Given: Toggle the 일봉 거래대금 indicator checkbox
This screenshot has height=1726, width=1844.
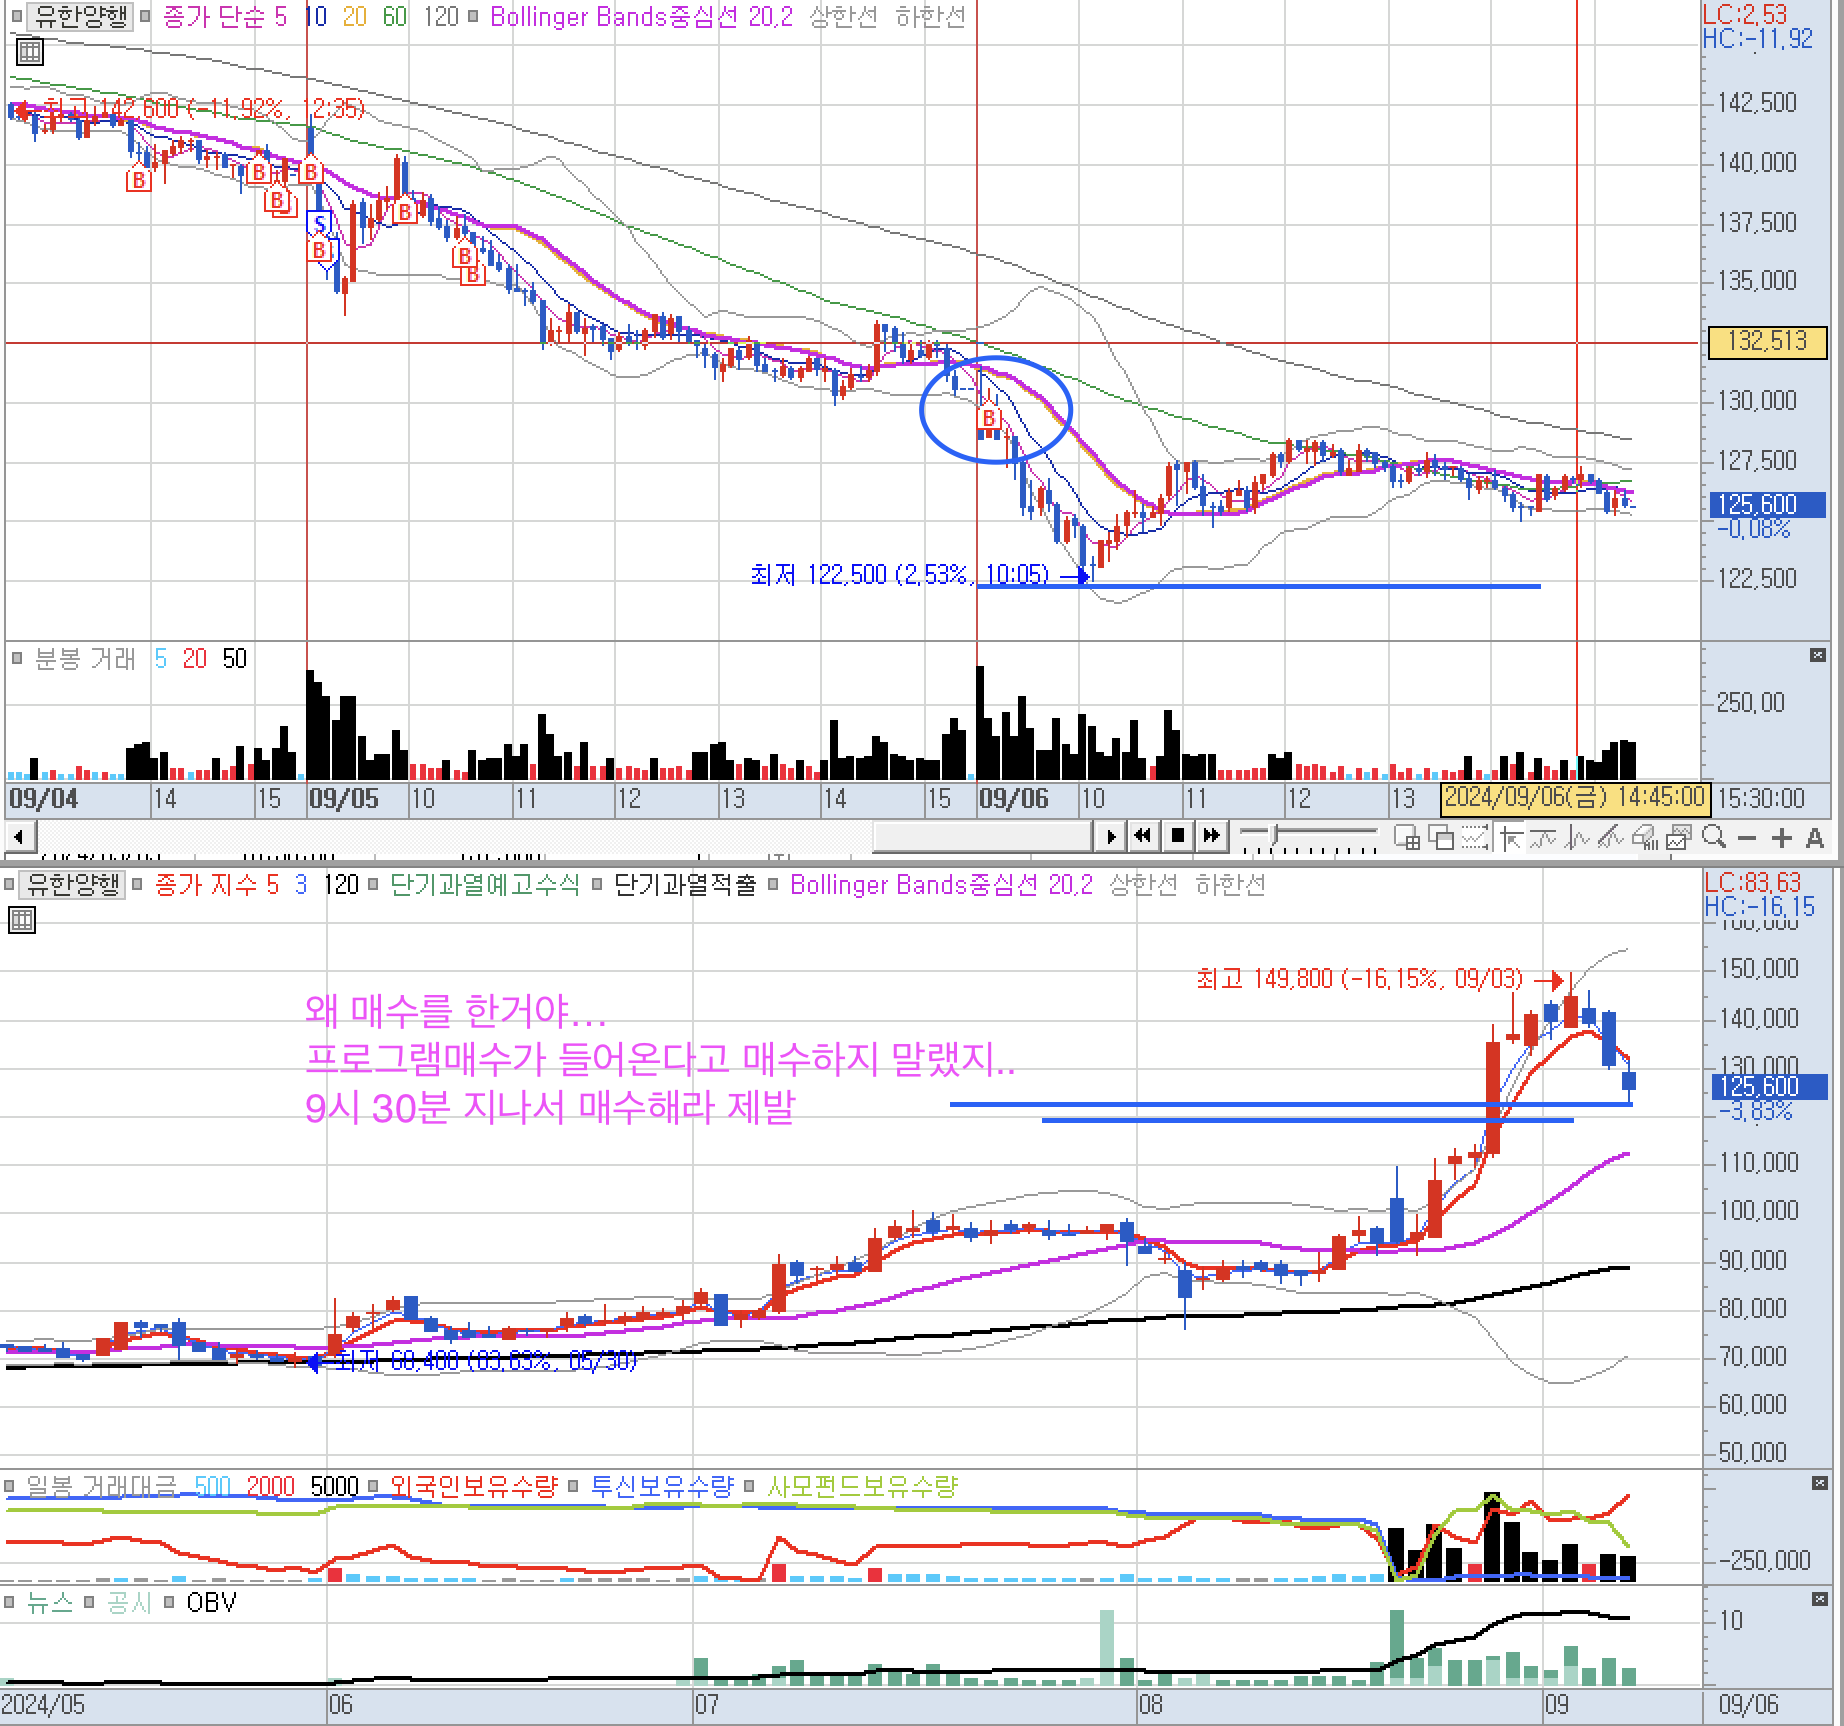Looking at the screenshot, I should click(x=9, y=1486).
